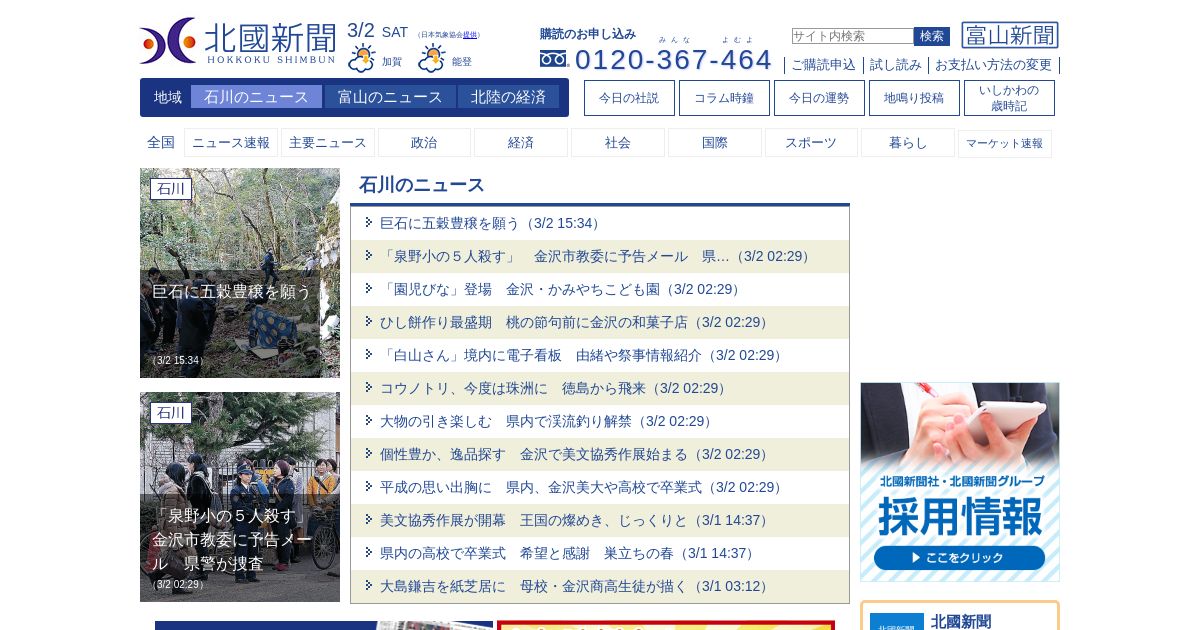Screen dimensions: 1200x630
Task: Click the Hokkoku Shimbun logo
Action: 238,41
